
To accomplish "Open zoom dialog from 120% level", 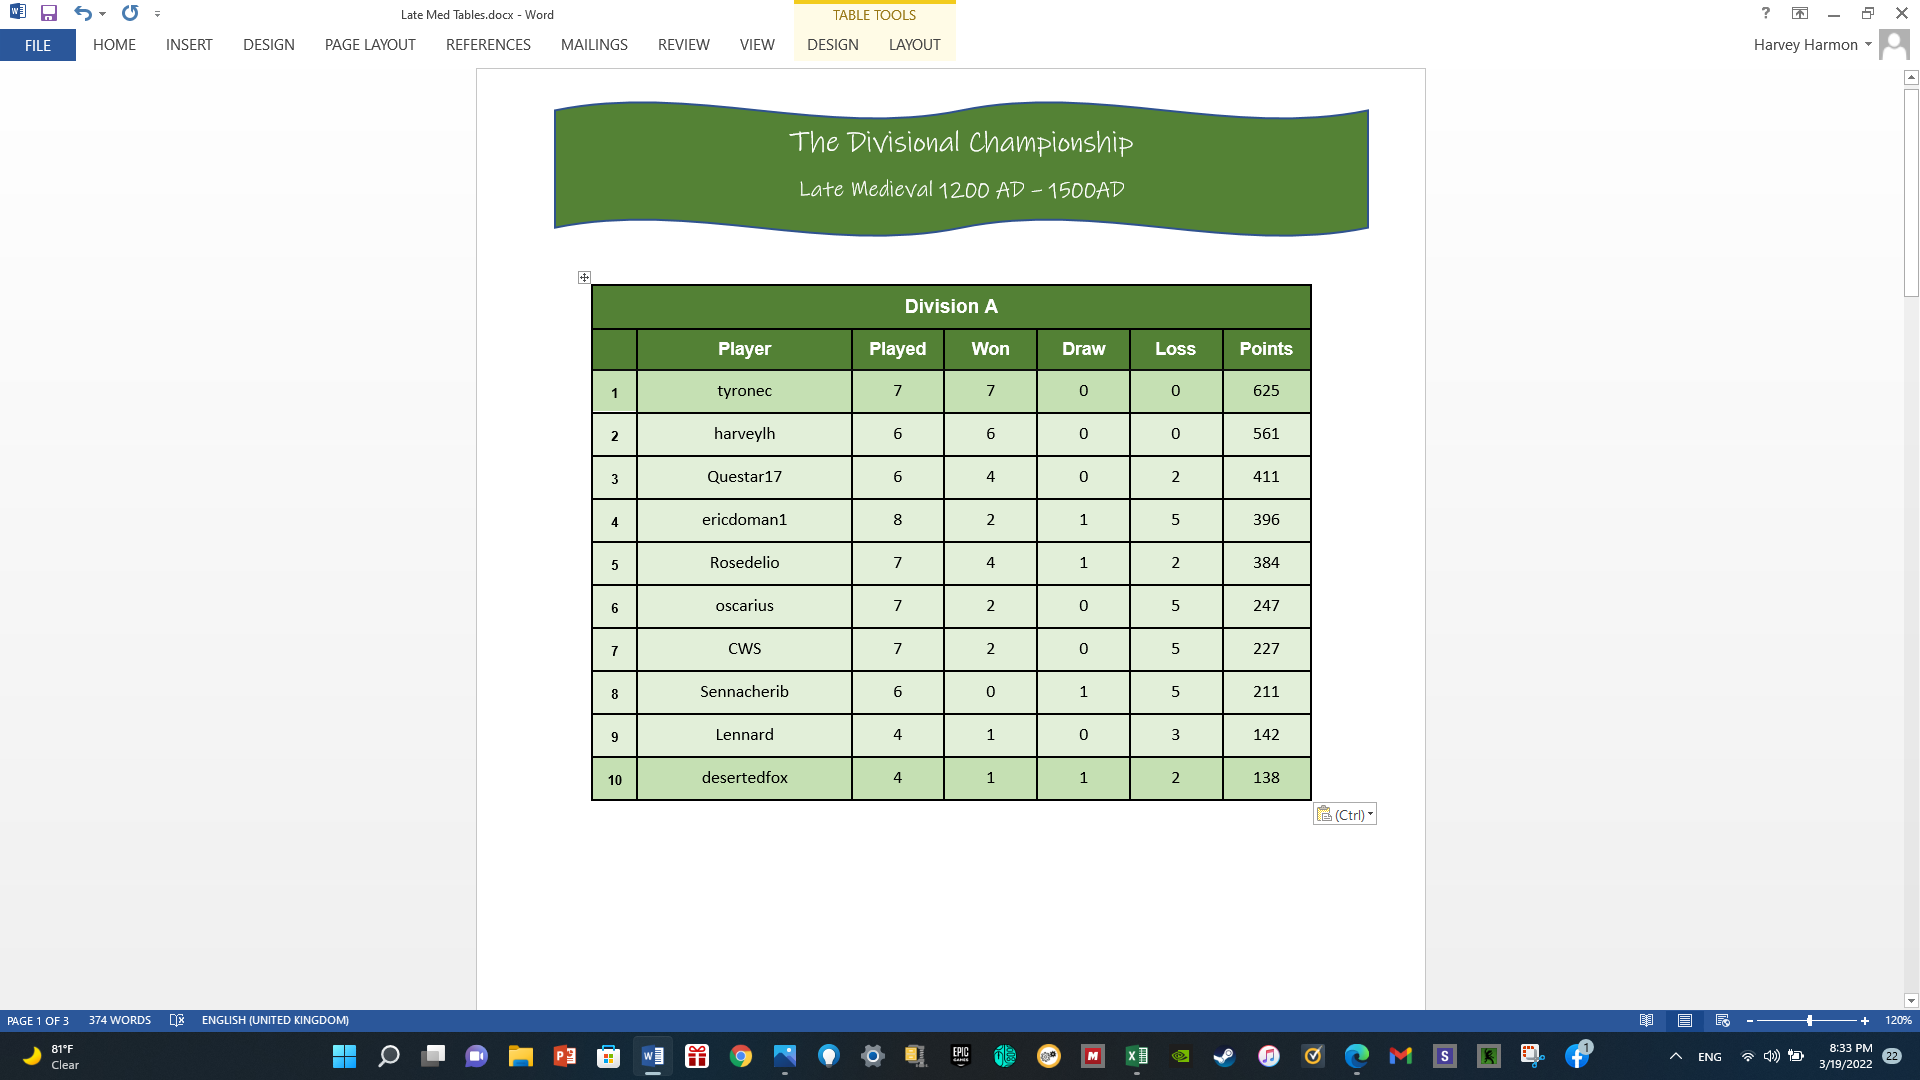I will click(x=1898, y=1021).
